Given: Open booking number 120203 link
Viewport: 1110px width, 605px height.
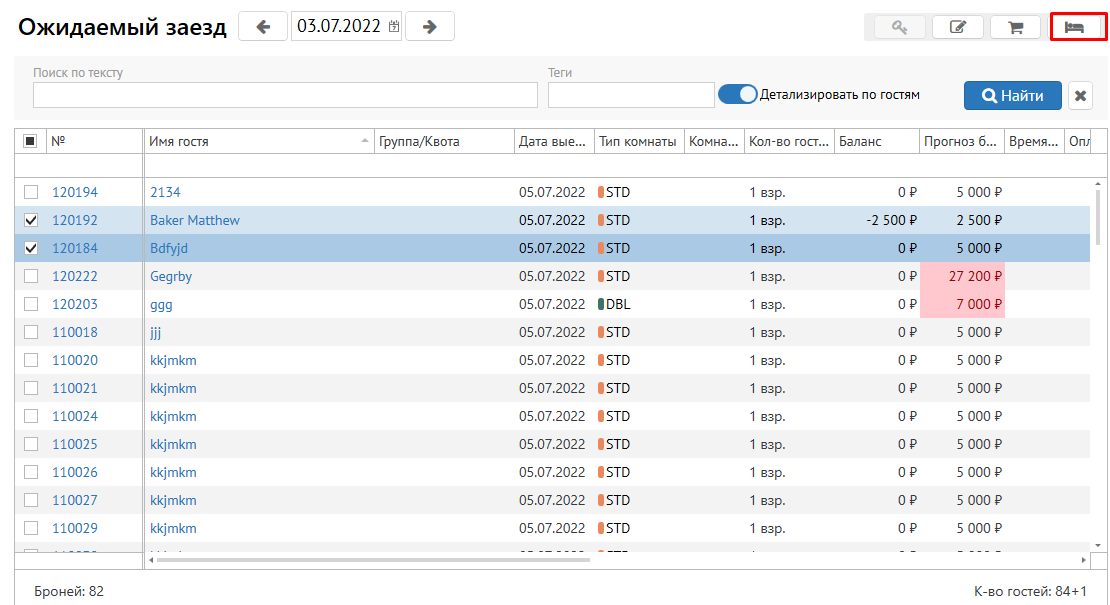Looking at the screenshot, I should coord(75,304).
